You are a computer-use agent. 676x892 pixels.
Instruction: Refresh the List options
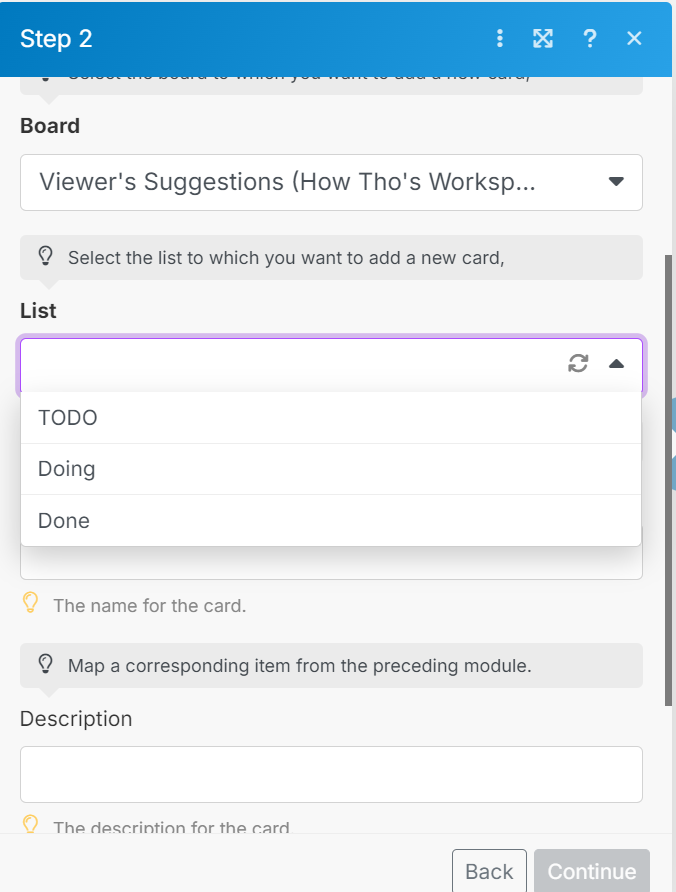(x=578, y=364)
